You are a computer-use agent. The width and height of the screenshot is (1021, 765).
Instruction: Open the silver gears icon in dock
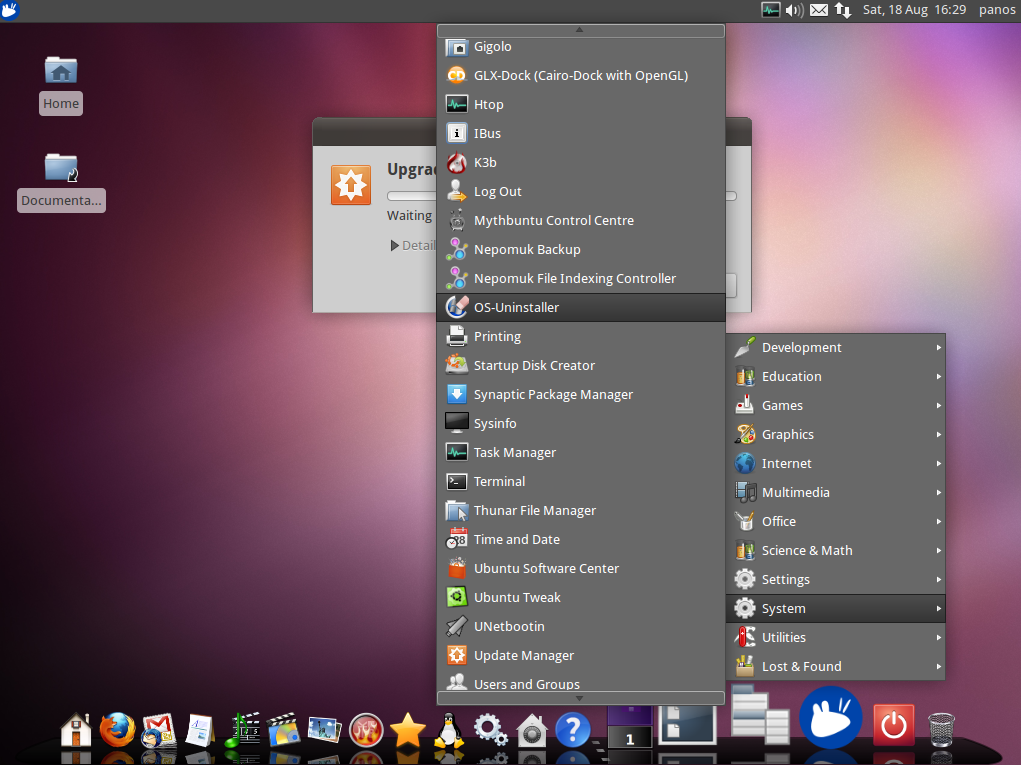point(490,730)
